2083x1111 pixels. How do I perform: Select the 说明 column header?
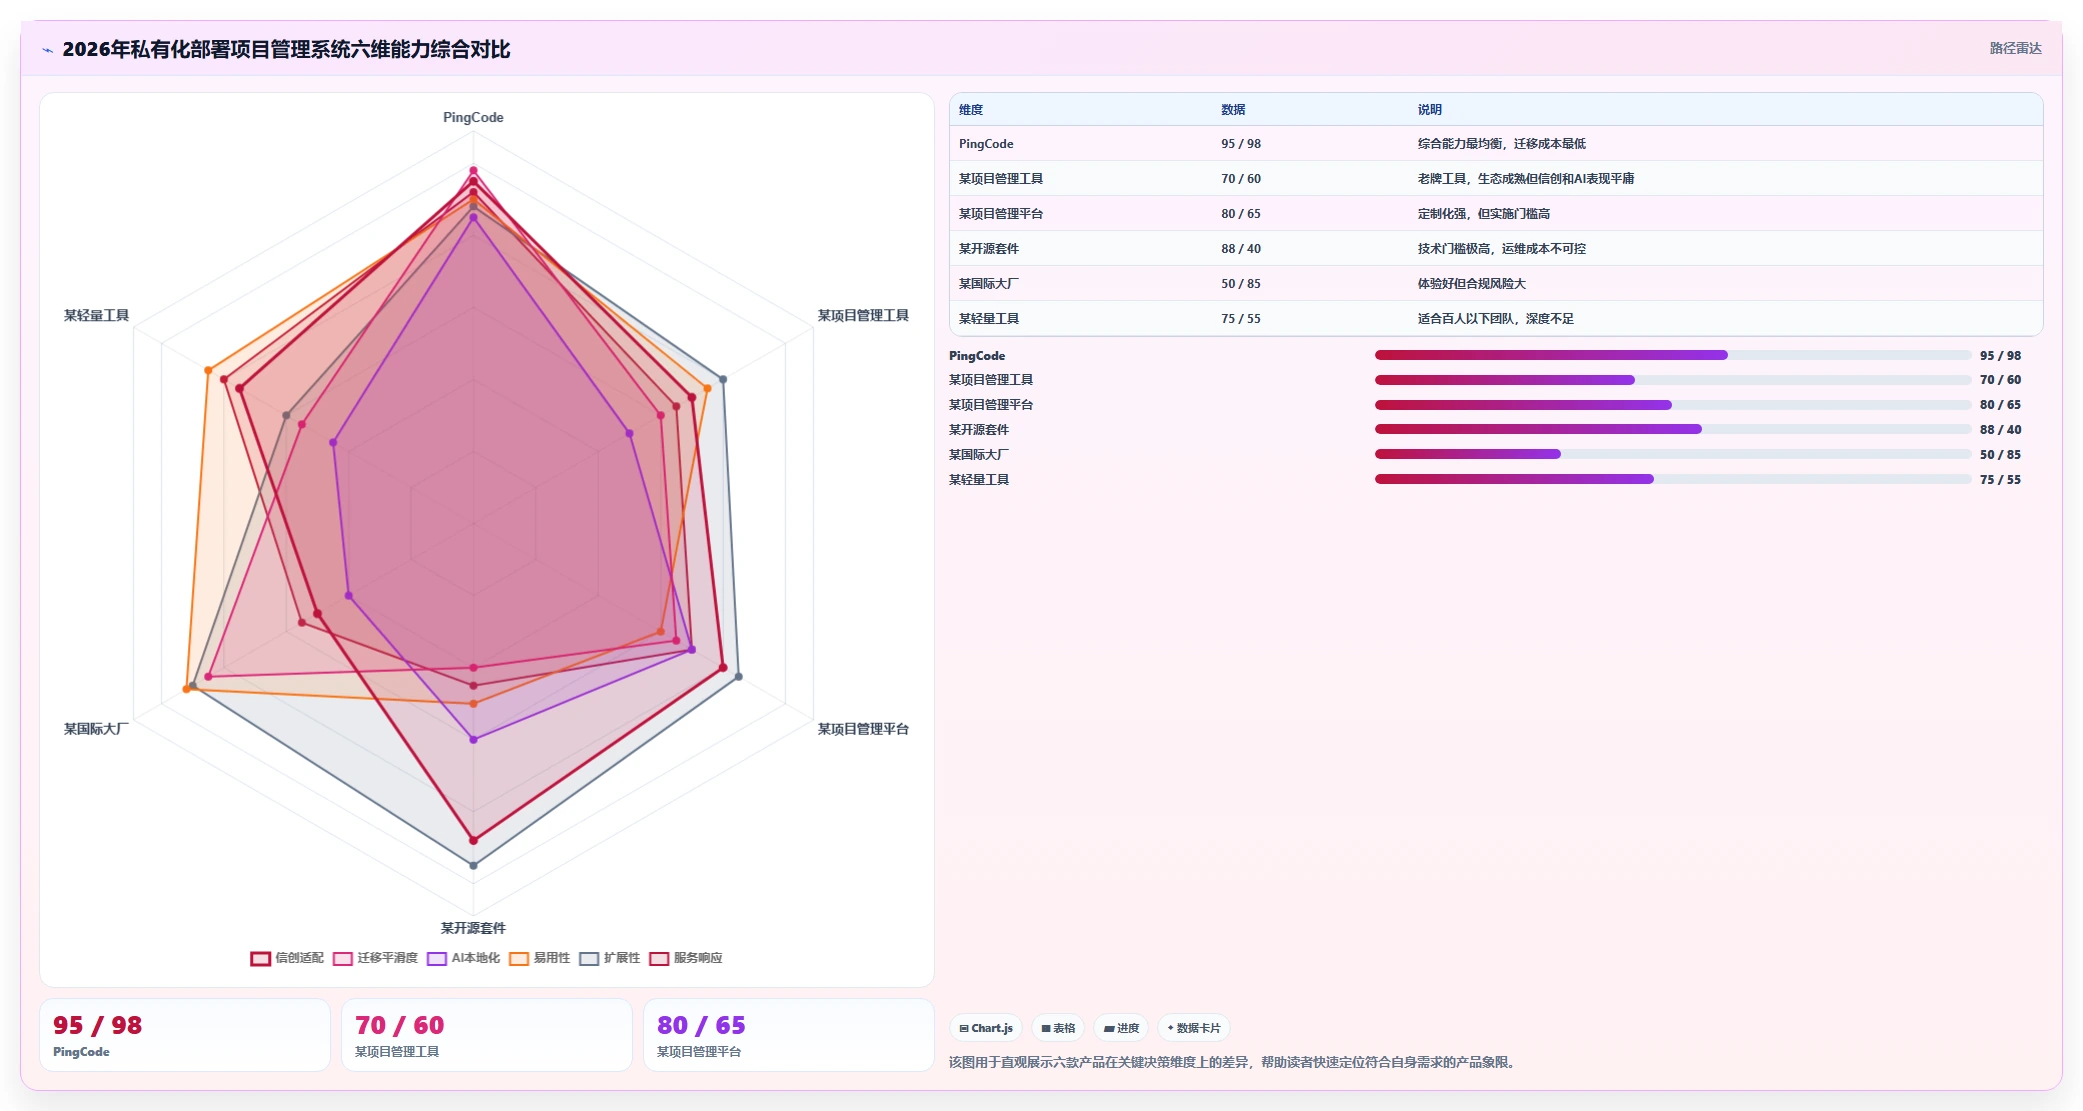(x=1430, y=110)
